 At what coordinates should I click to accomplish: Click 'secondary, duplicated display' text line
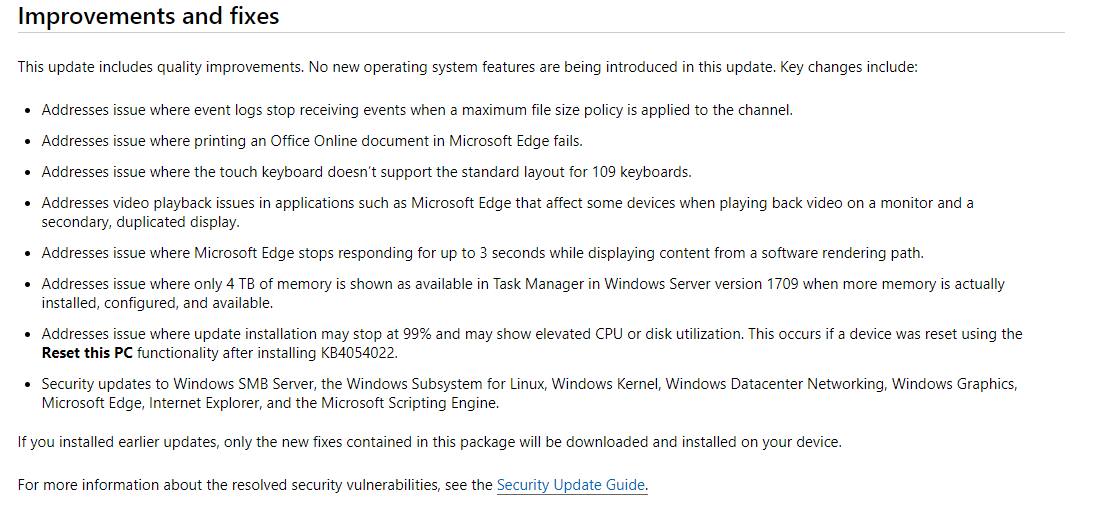click(140, 222)
